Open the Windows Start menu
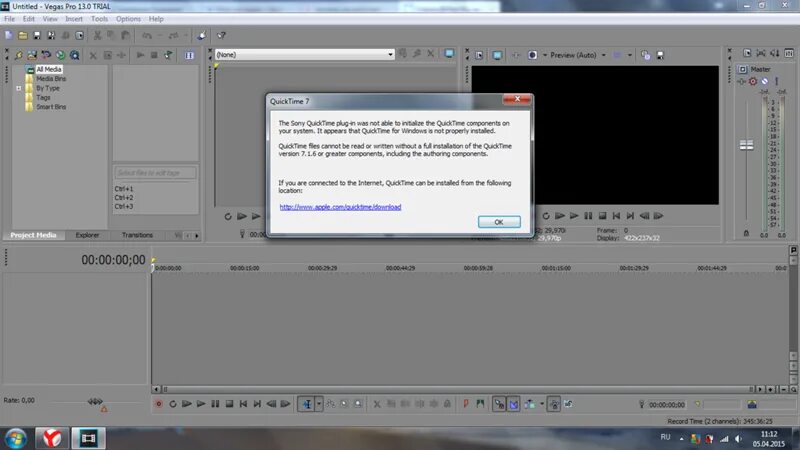The height and width of the screenshot is (450, 800). point(16,439)
